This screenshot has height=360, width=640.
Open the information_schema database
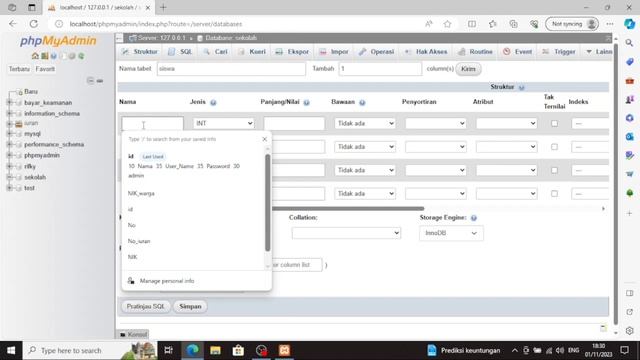tap(52, 113)
